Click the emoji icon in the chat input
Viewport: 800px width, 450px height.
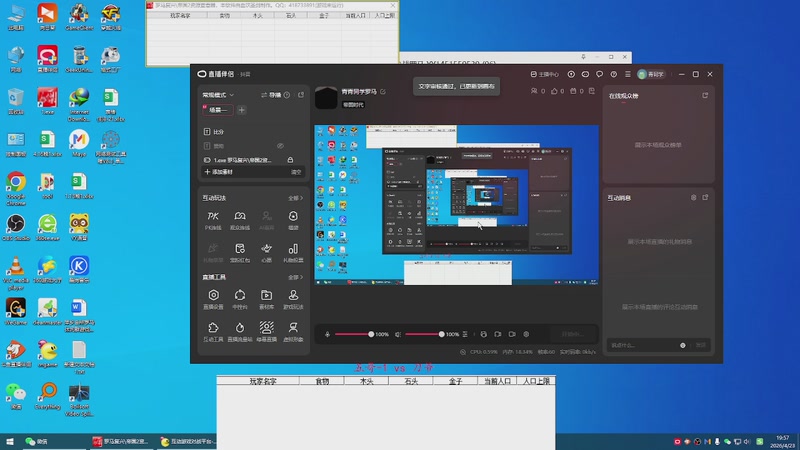[x=683, y=345]
